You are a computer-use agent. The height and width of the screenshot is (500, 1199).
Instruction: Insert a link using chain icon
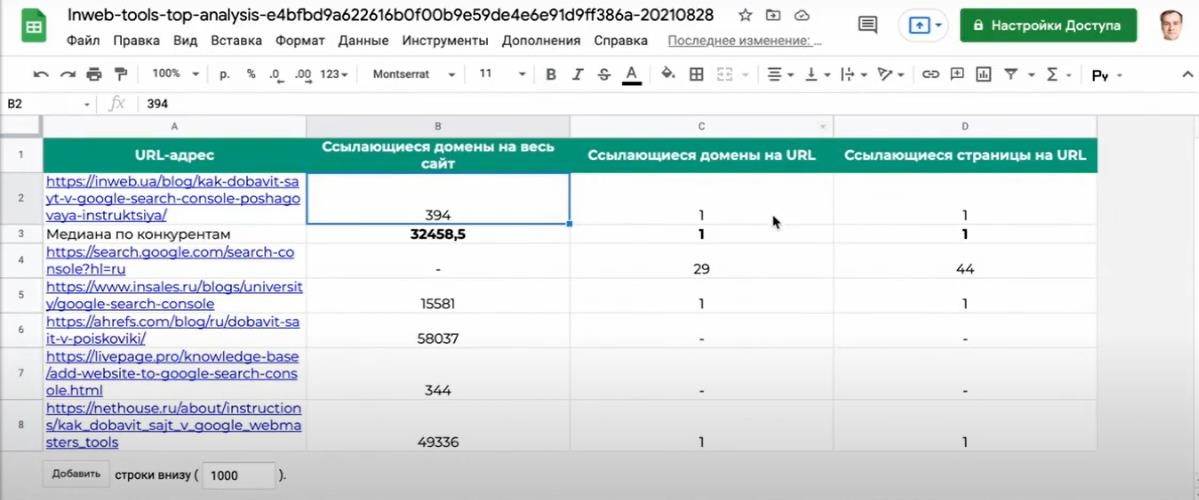coord(930,74)
